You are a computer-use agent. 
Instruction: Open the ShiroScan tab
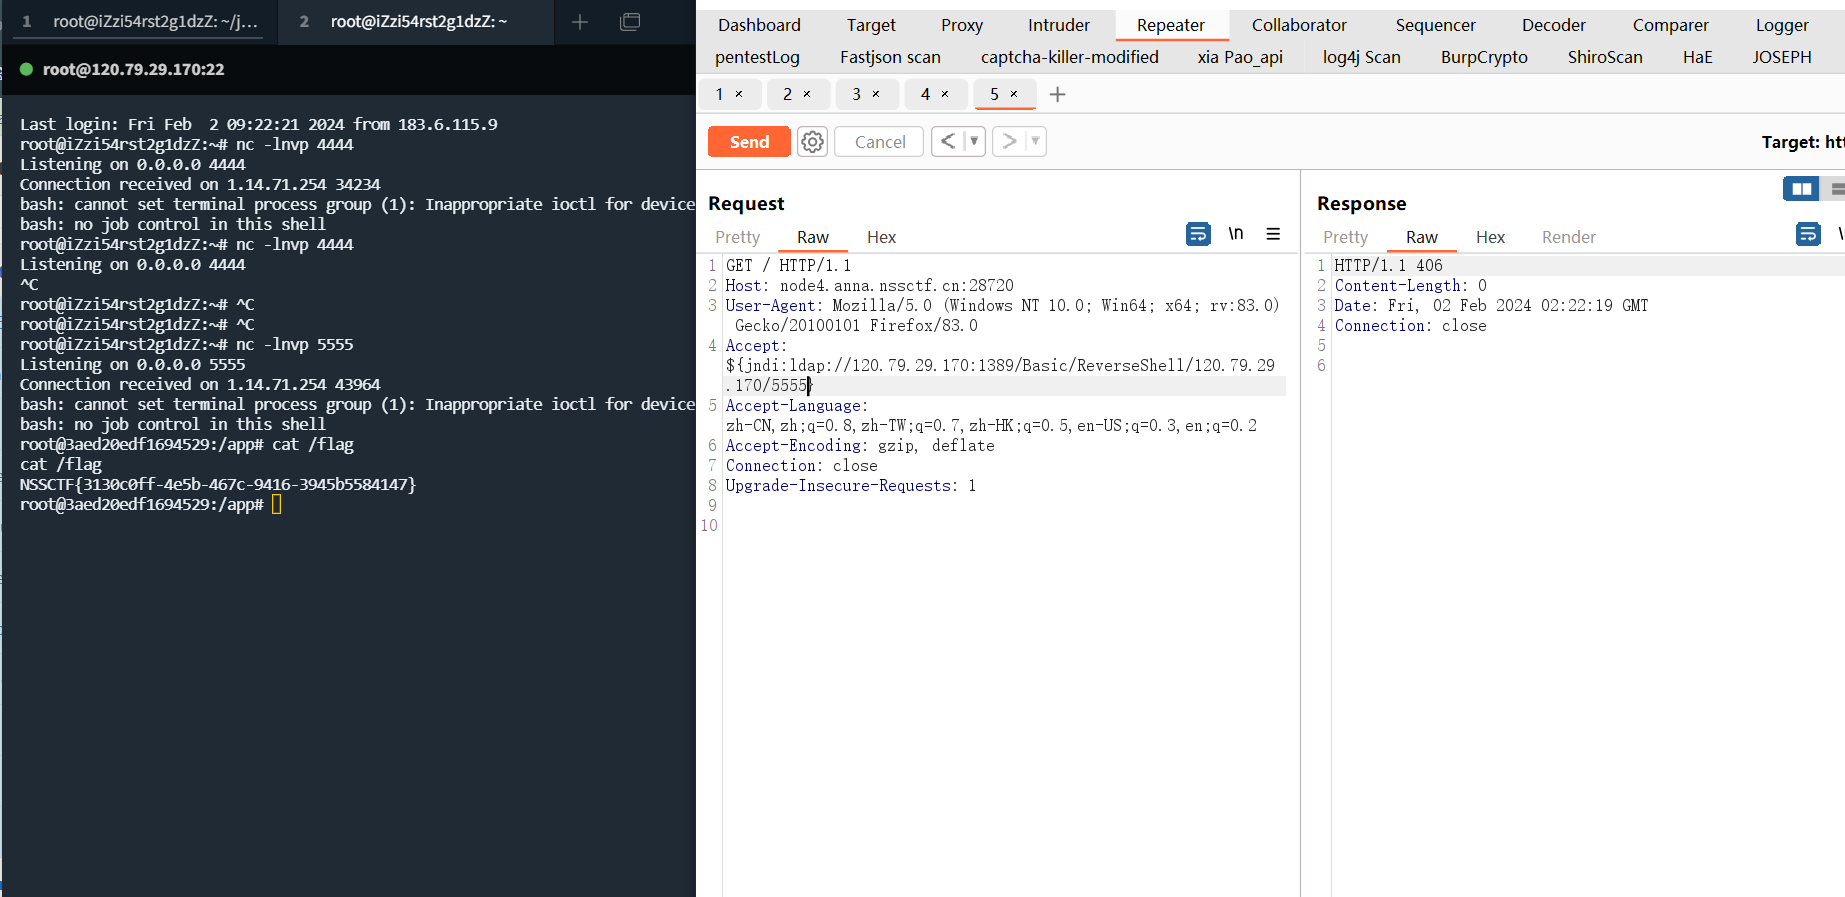[x=1605, y=57]
